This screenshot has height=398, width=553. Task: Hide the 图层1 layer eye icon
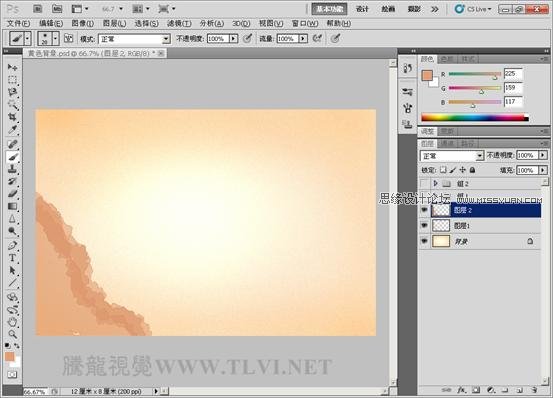pos(424,226)
